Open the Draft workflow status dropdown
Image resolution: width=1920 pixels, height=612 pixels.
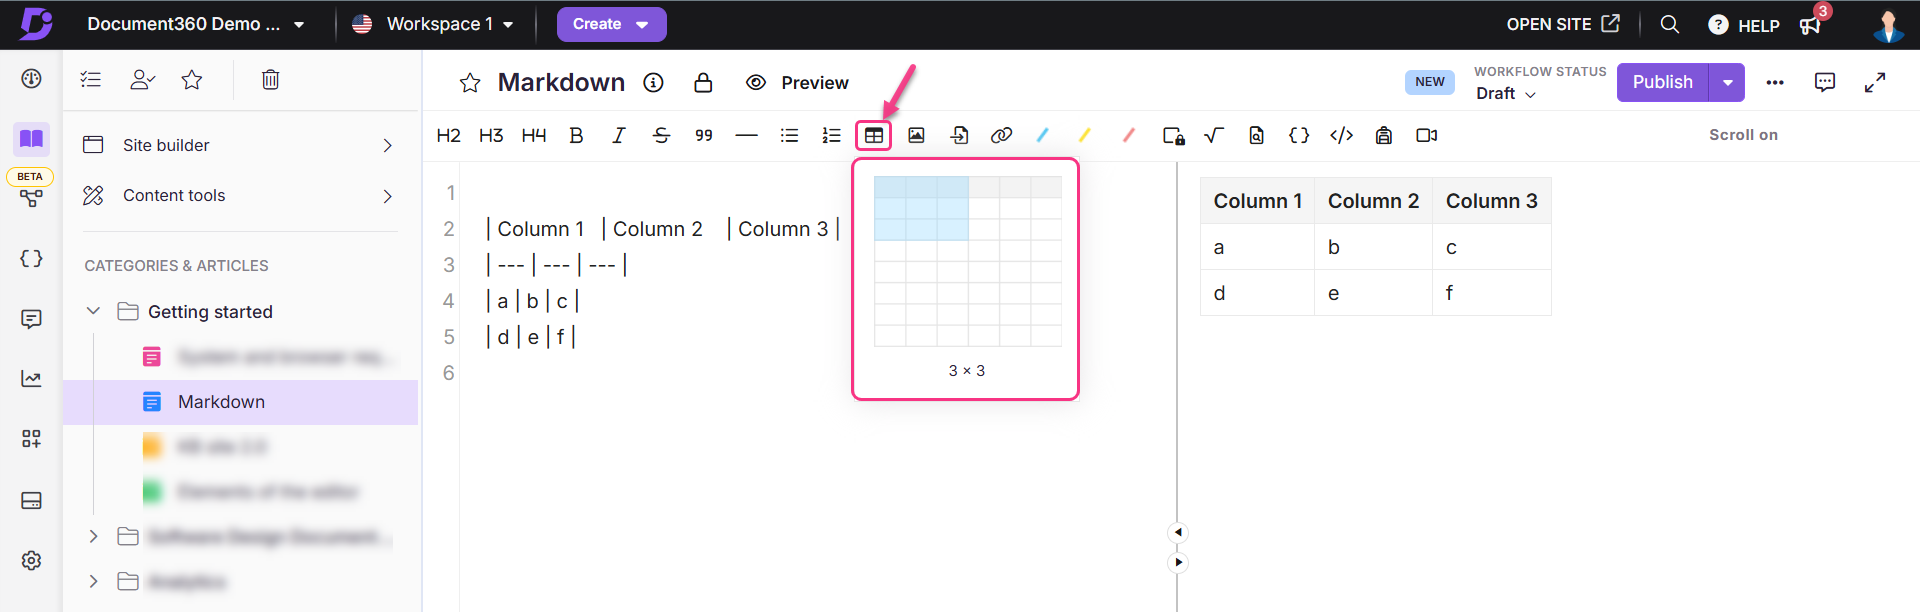(1505, 94)
